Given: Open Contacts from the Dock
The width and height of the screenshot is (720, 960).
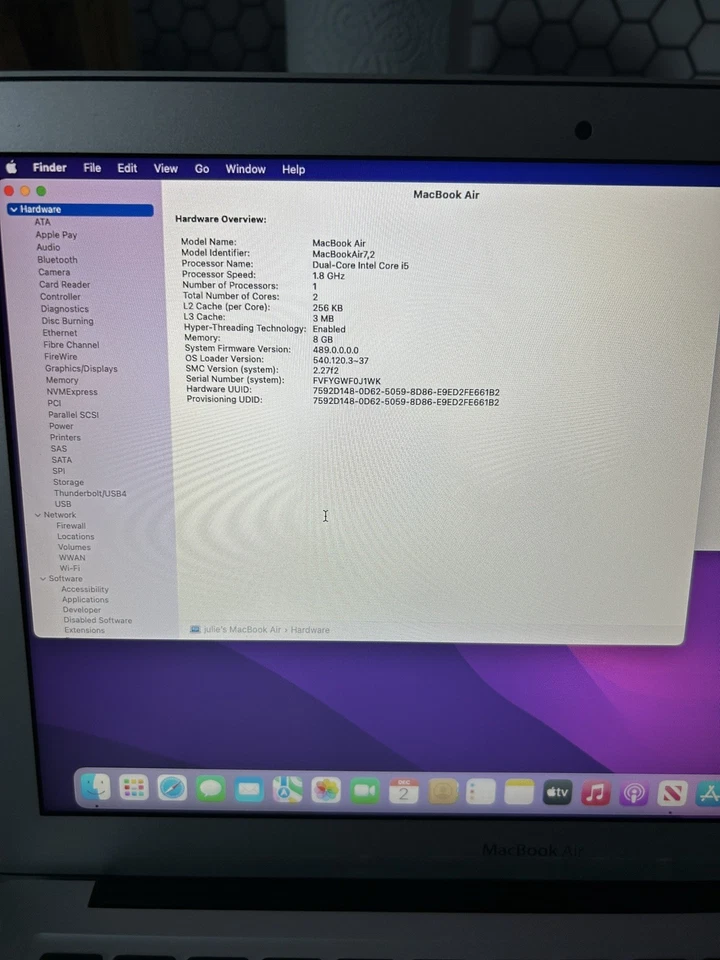Looking at the screenshot, I should point(442,792).
